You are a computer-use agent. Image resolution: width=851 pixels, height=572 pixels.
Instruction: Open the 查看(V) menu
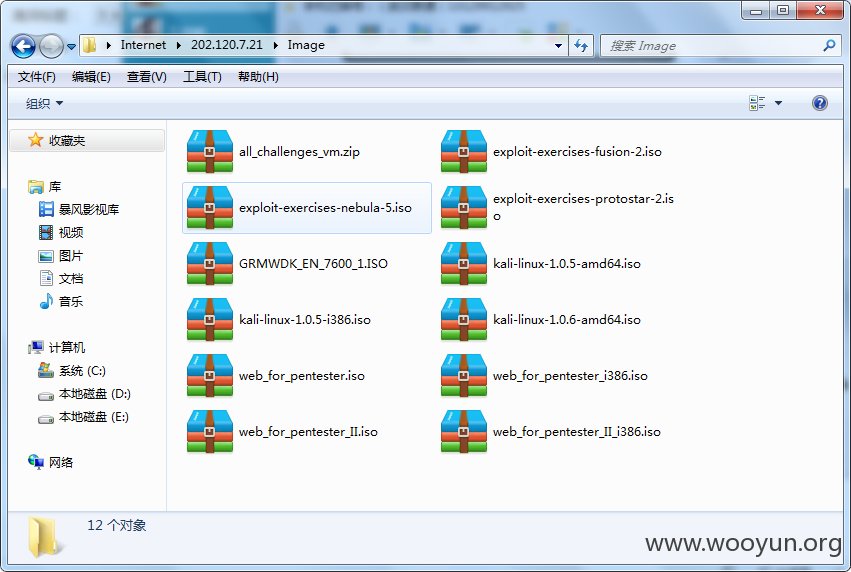point(147,77)
